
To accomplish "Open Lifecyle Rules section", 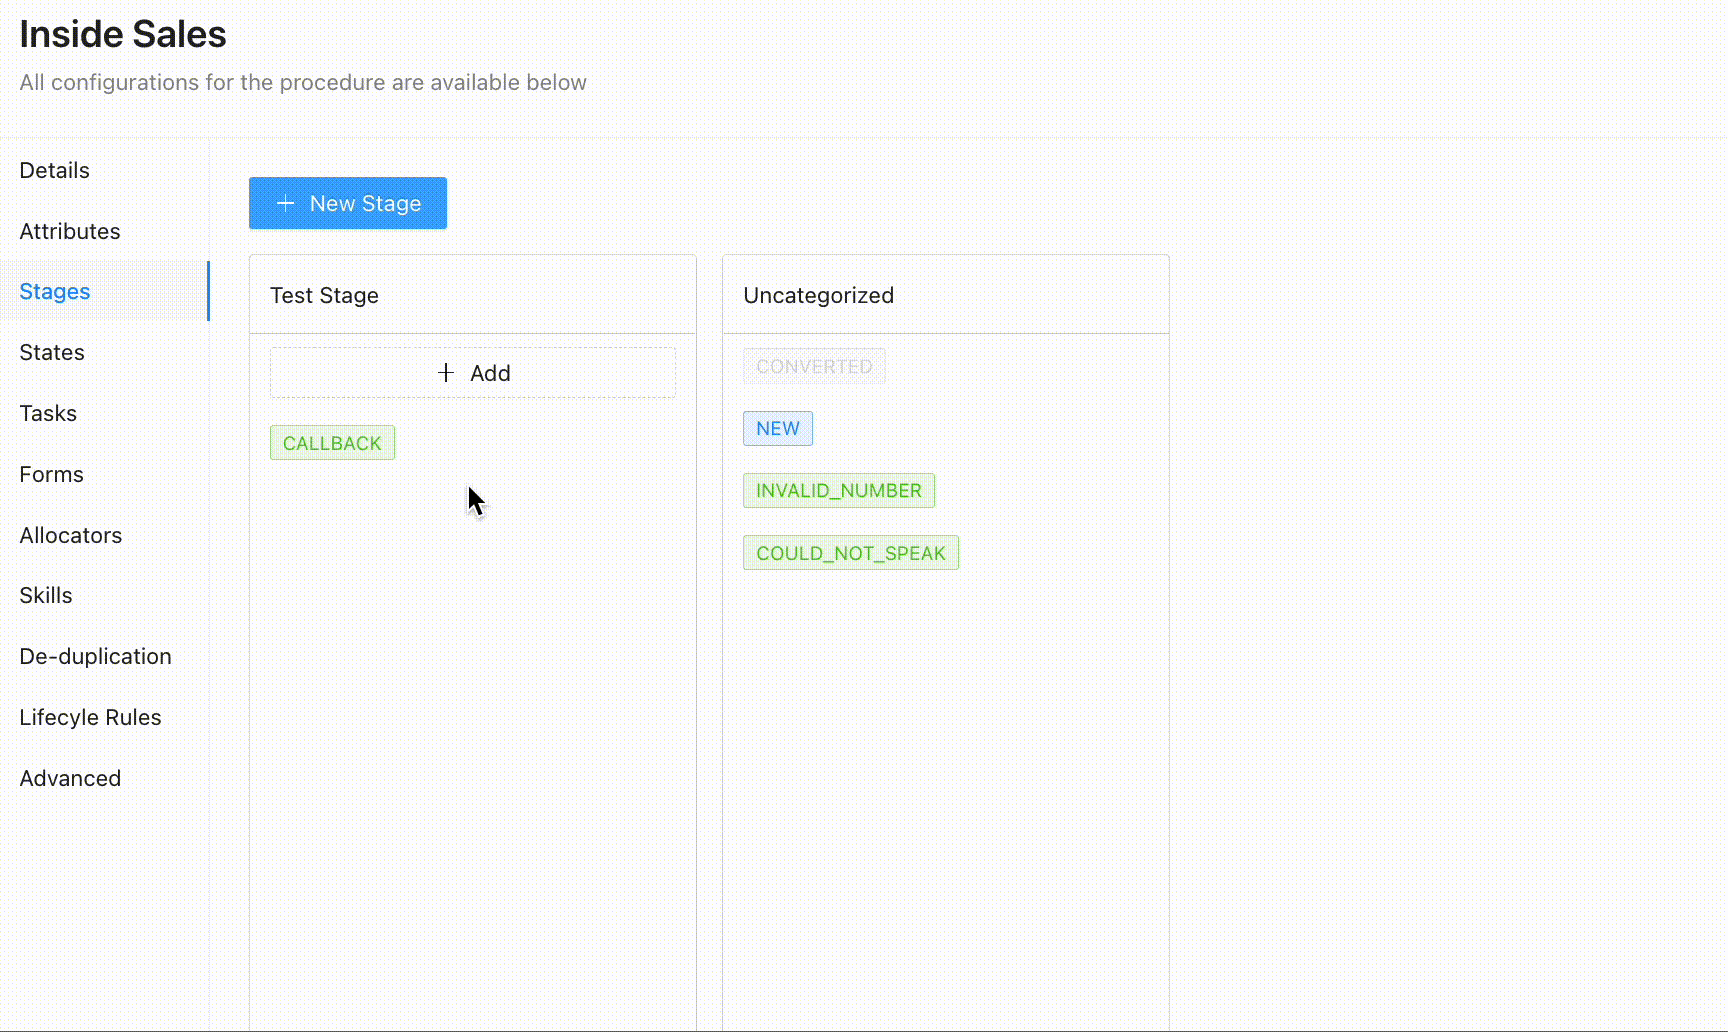I will [91, 717].
